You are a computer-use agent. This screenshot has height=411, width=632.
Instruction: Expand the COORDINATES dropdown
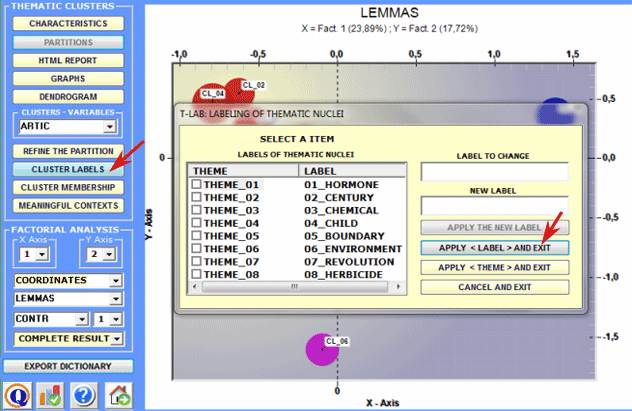(115, 281)
